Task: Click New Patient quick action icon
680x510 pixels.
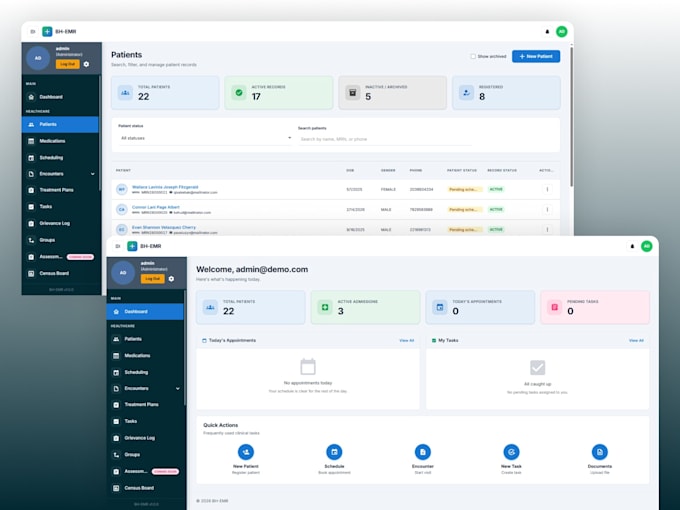Action: (x=246, y=452)
